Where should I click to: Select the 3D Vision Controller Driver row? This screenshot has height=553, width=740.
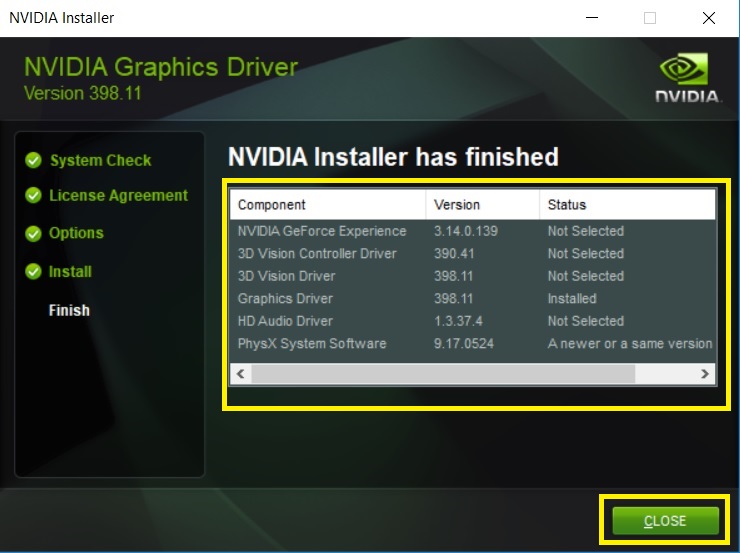tap(472, 254)
